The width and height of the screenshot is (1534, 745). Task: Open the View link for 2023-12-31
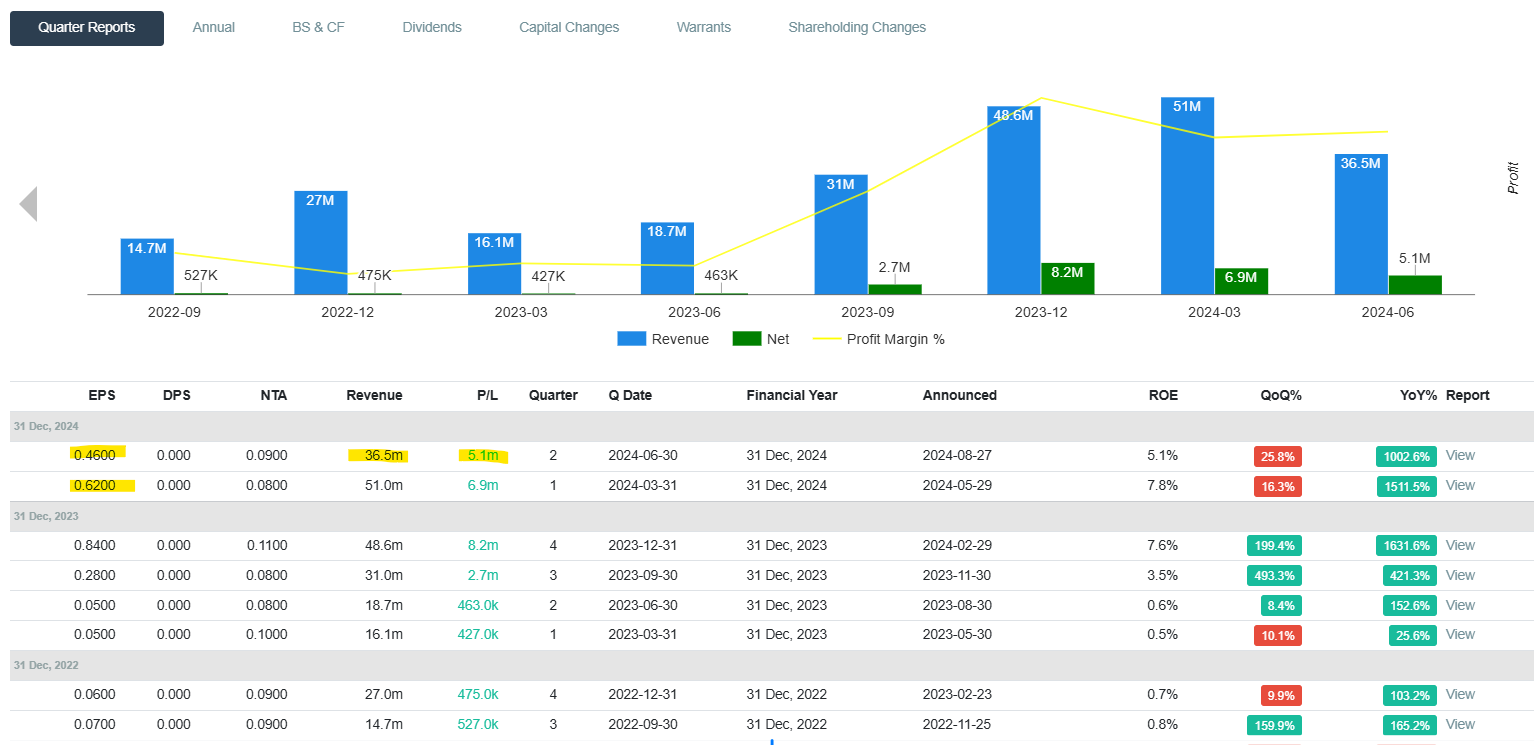coord(1460,545)
